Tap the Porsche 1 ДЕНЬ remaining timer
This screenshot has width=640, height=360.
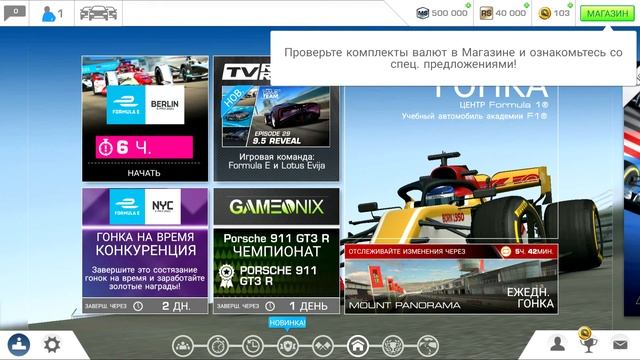276,306
